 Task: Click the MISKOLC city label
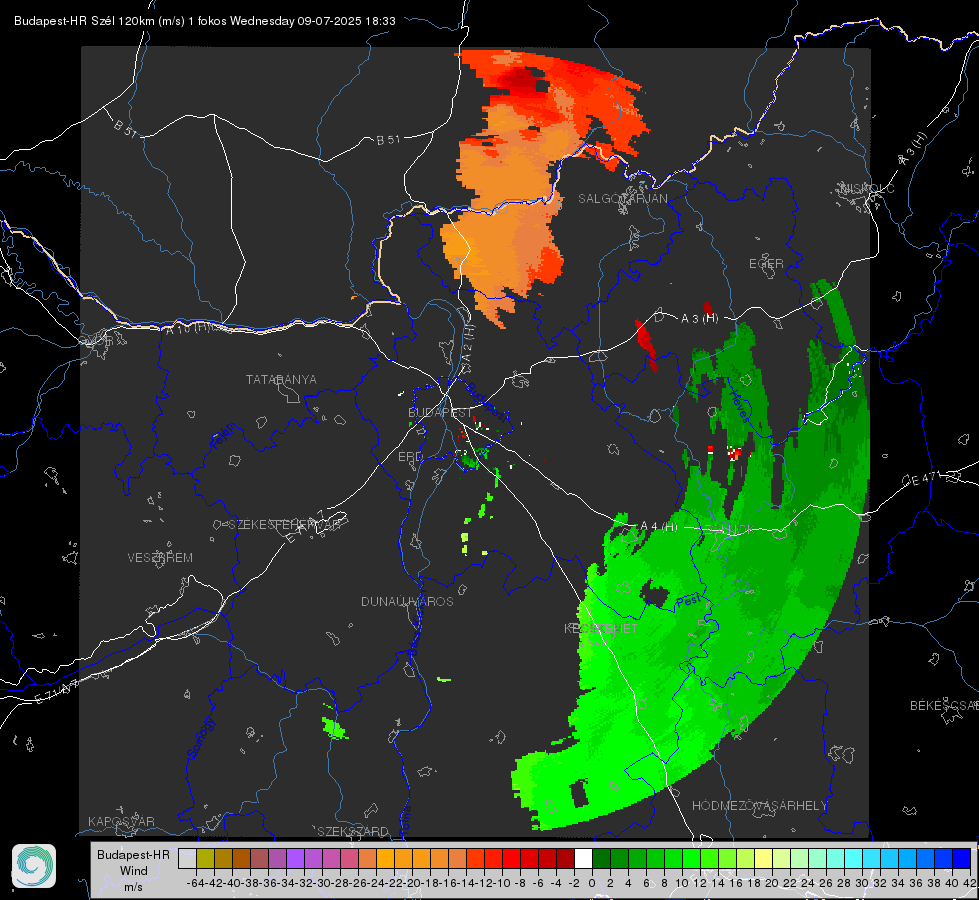click(867, 188)
